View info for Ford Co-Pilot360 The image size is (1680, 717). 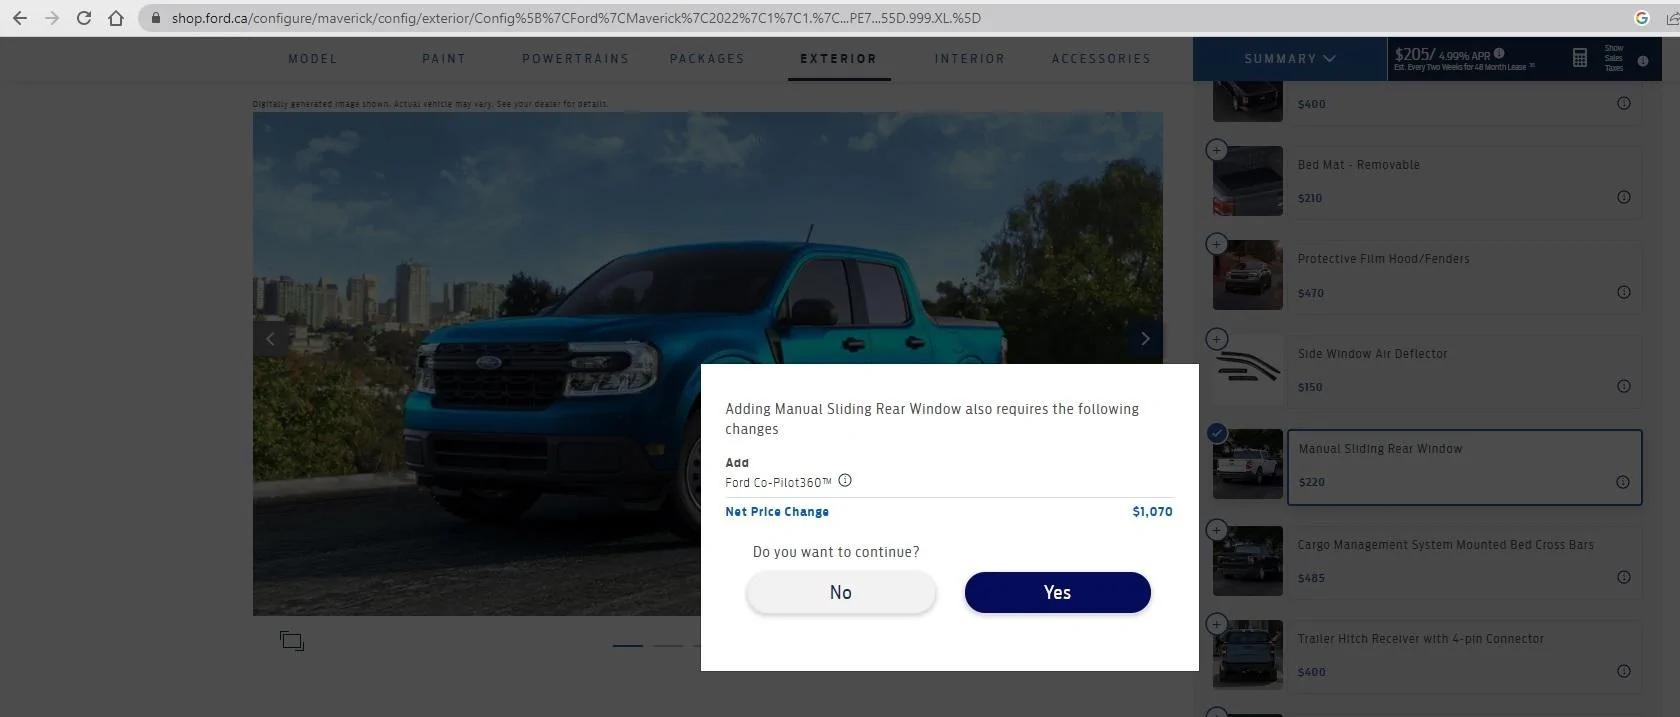pyautogui.click(x=845, y=480)
